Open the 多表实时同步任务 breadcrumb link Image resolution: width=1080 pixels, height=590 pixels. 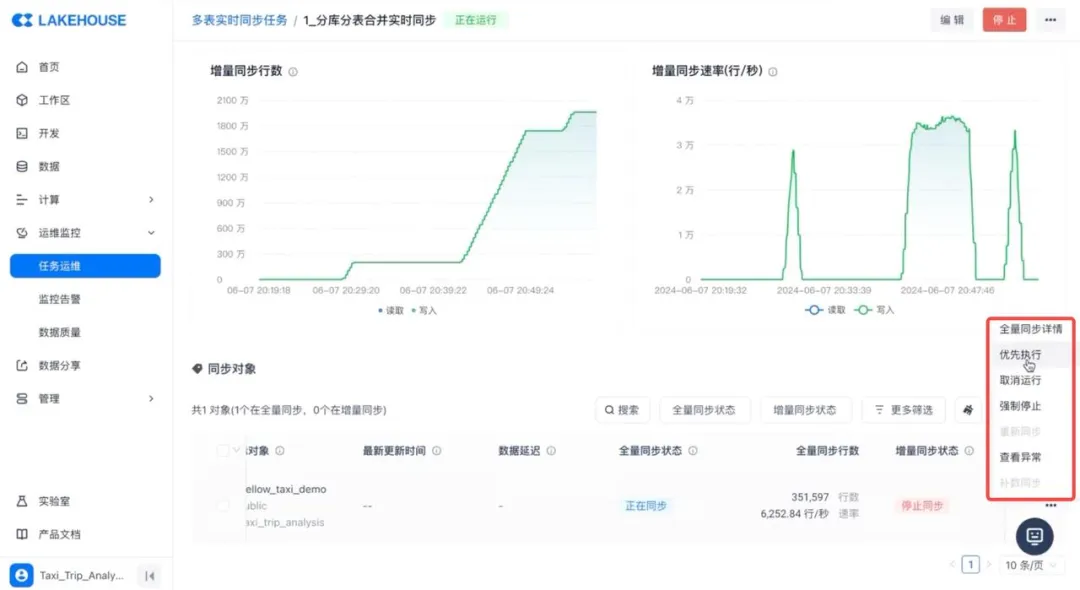pos(239,20)
